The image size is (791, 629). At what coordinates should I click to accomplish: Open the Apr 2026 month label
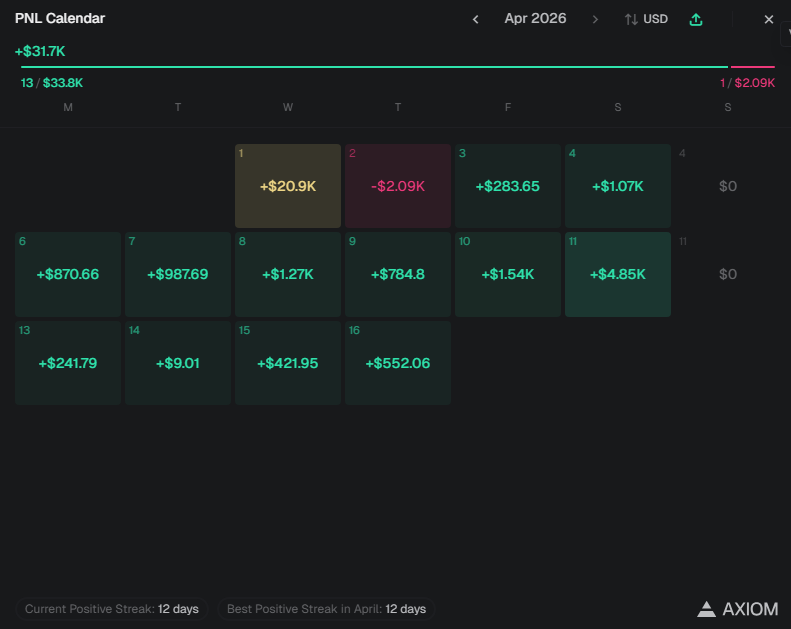[535, 19]
